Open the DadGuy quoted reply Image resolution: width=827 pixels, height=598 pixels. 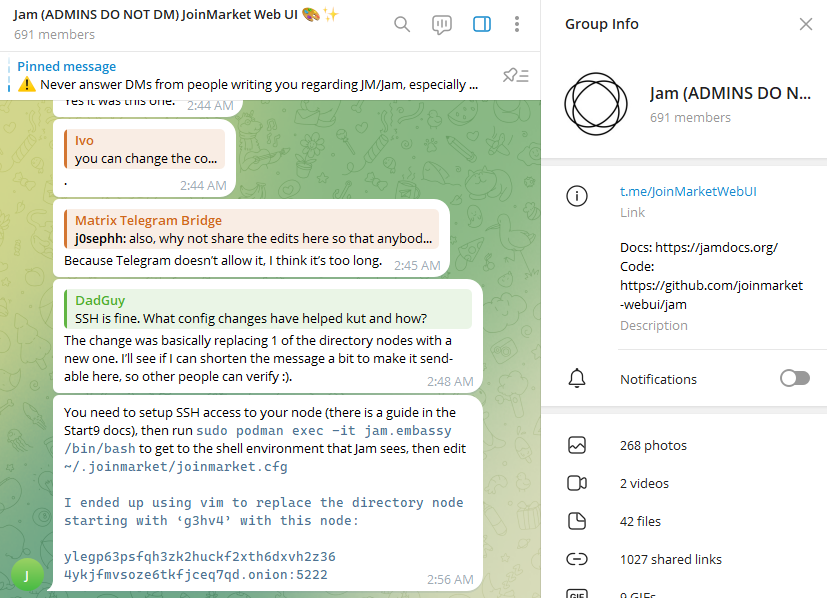coord(268,309)
